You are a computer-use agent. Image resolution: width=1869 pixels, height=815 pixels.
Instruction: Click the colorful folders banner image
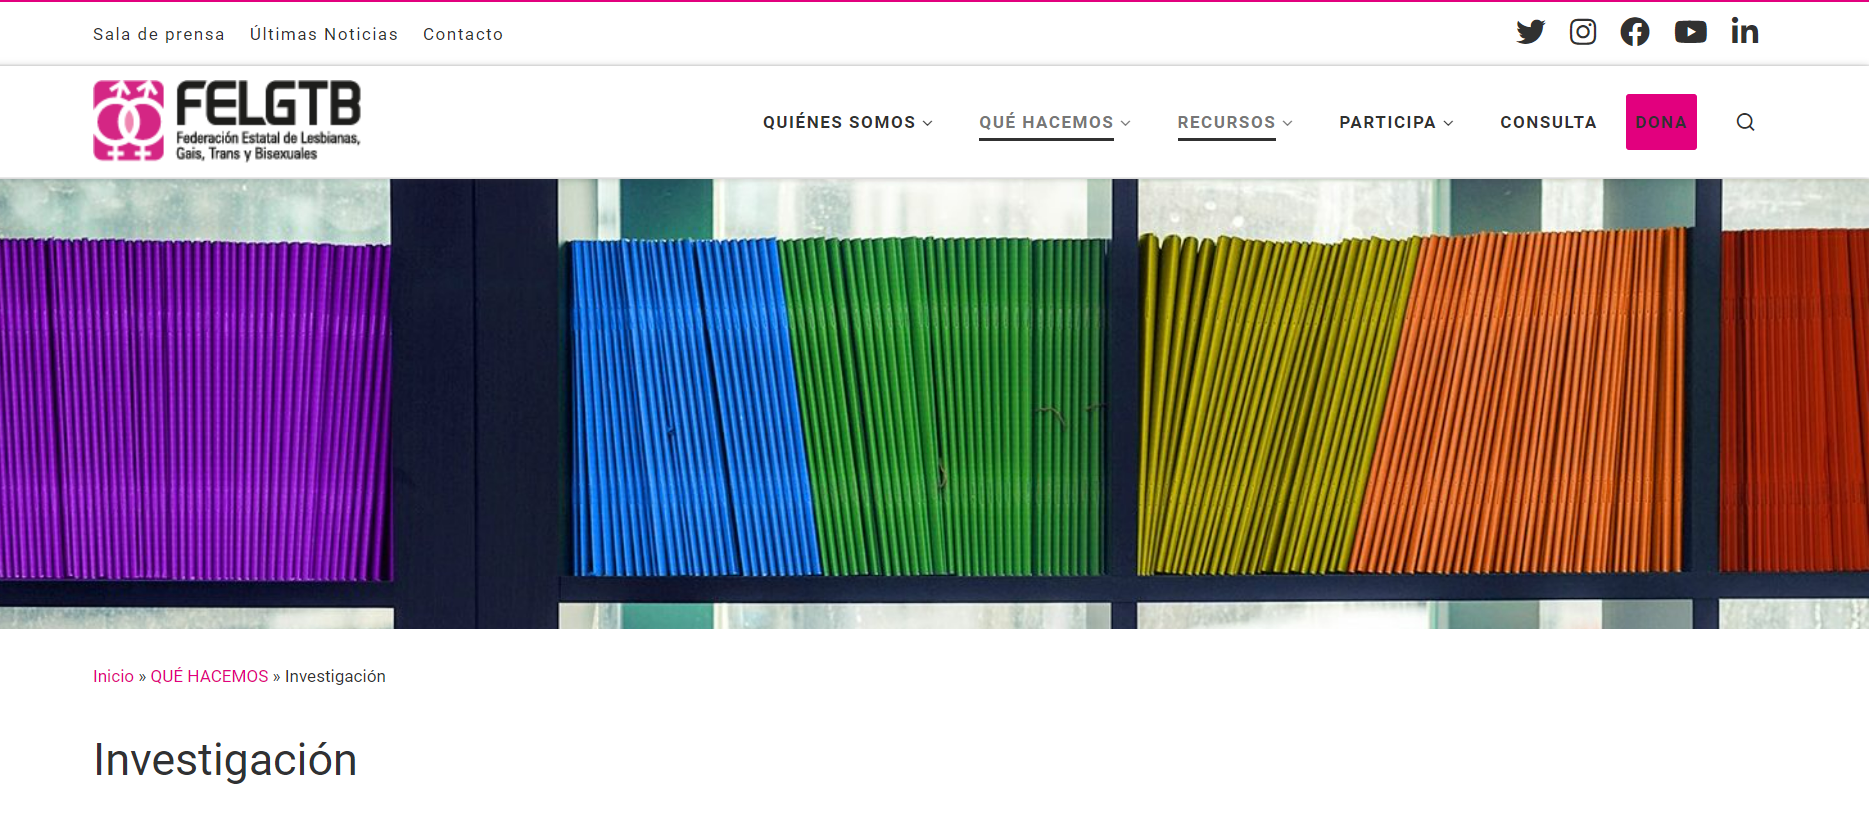pyautogui.click(x=934, y=403)
